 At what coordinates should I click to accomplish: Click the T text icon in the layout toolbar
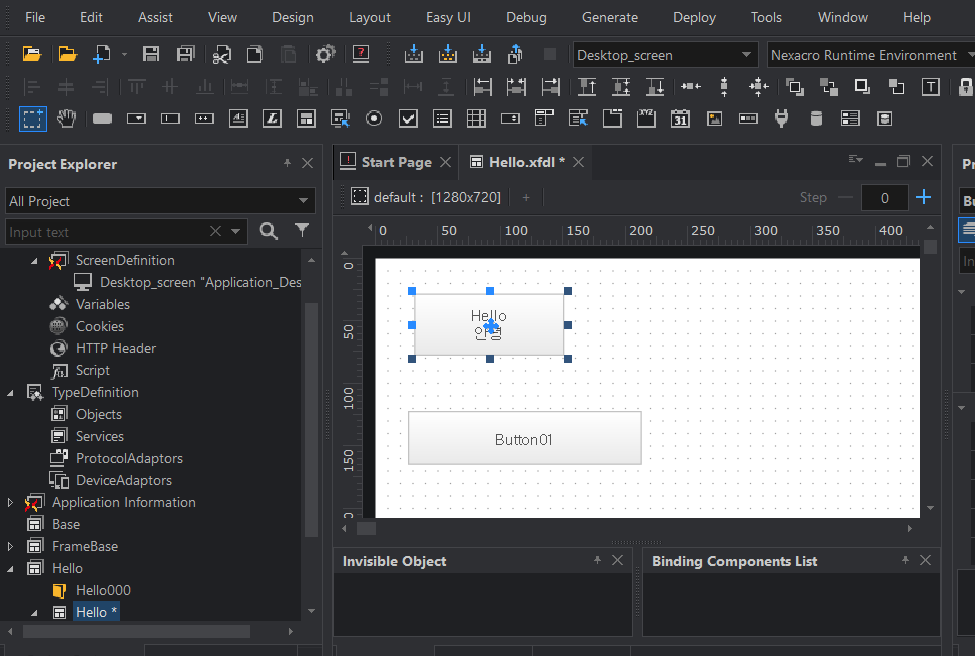tap(930, 86)
